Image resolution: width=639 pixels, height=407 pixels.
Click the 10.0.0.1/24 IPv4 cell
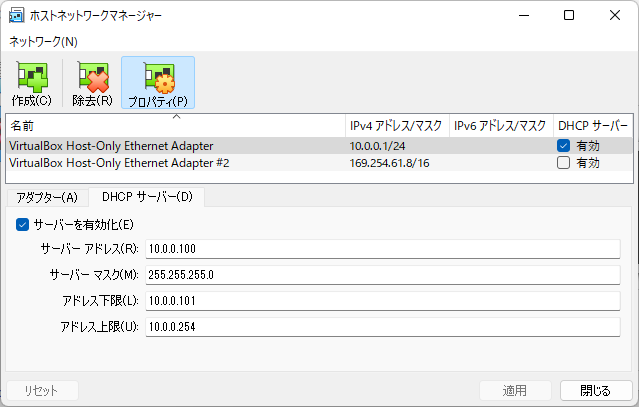tap(377, 146)
